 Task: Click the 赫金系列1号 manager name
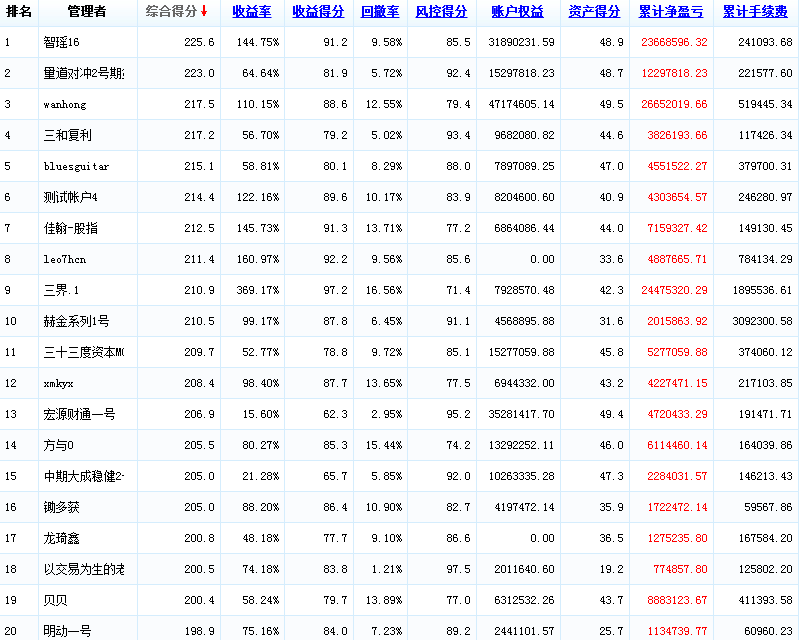[76, 322]
